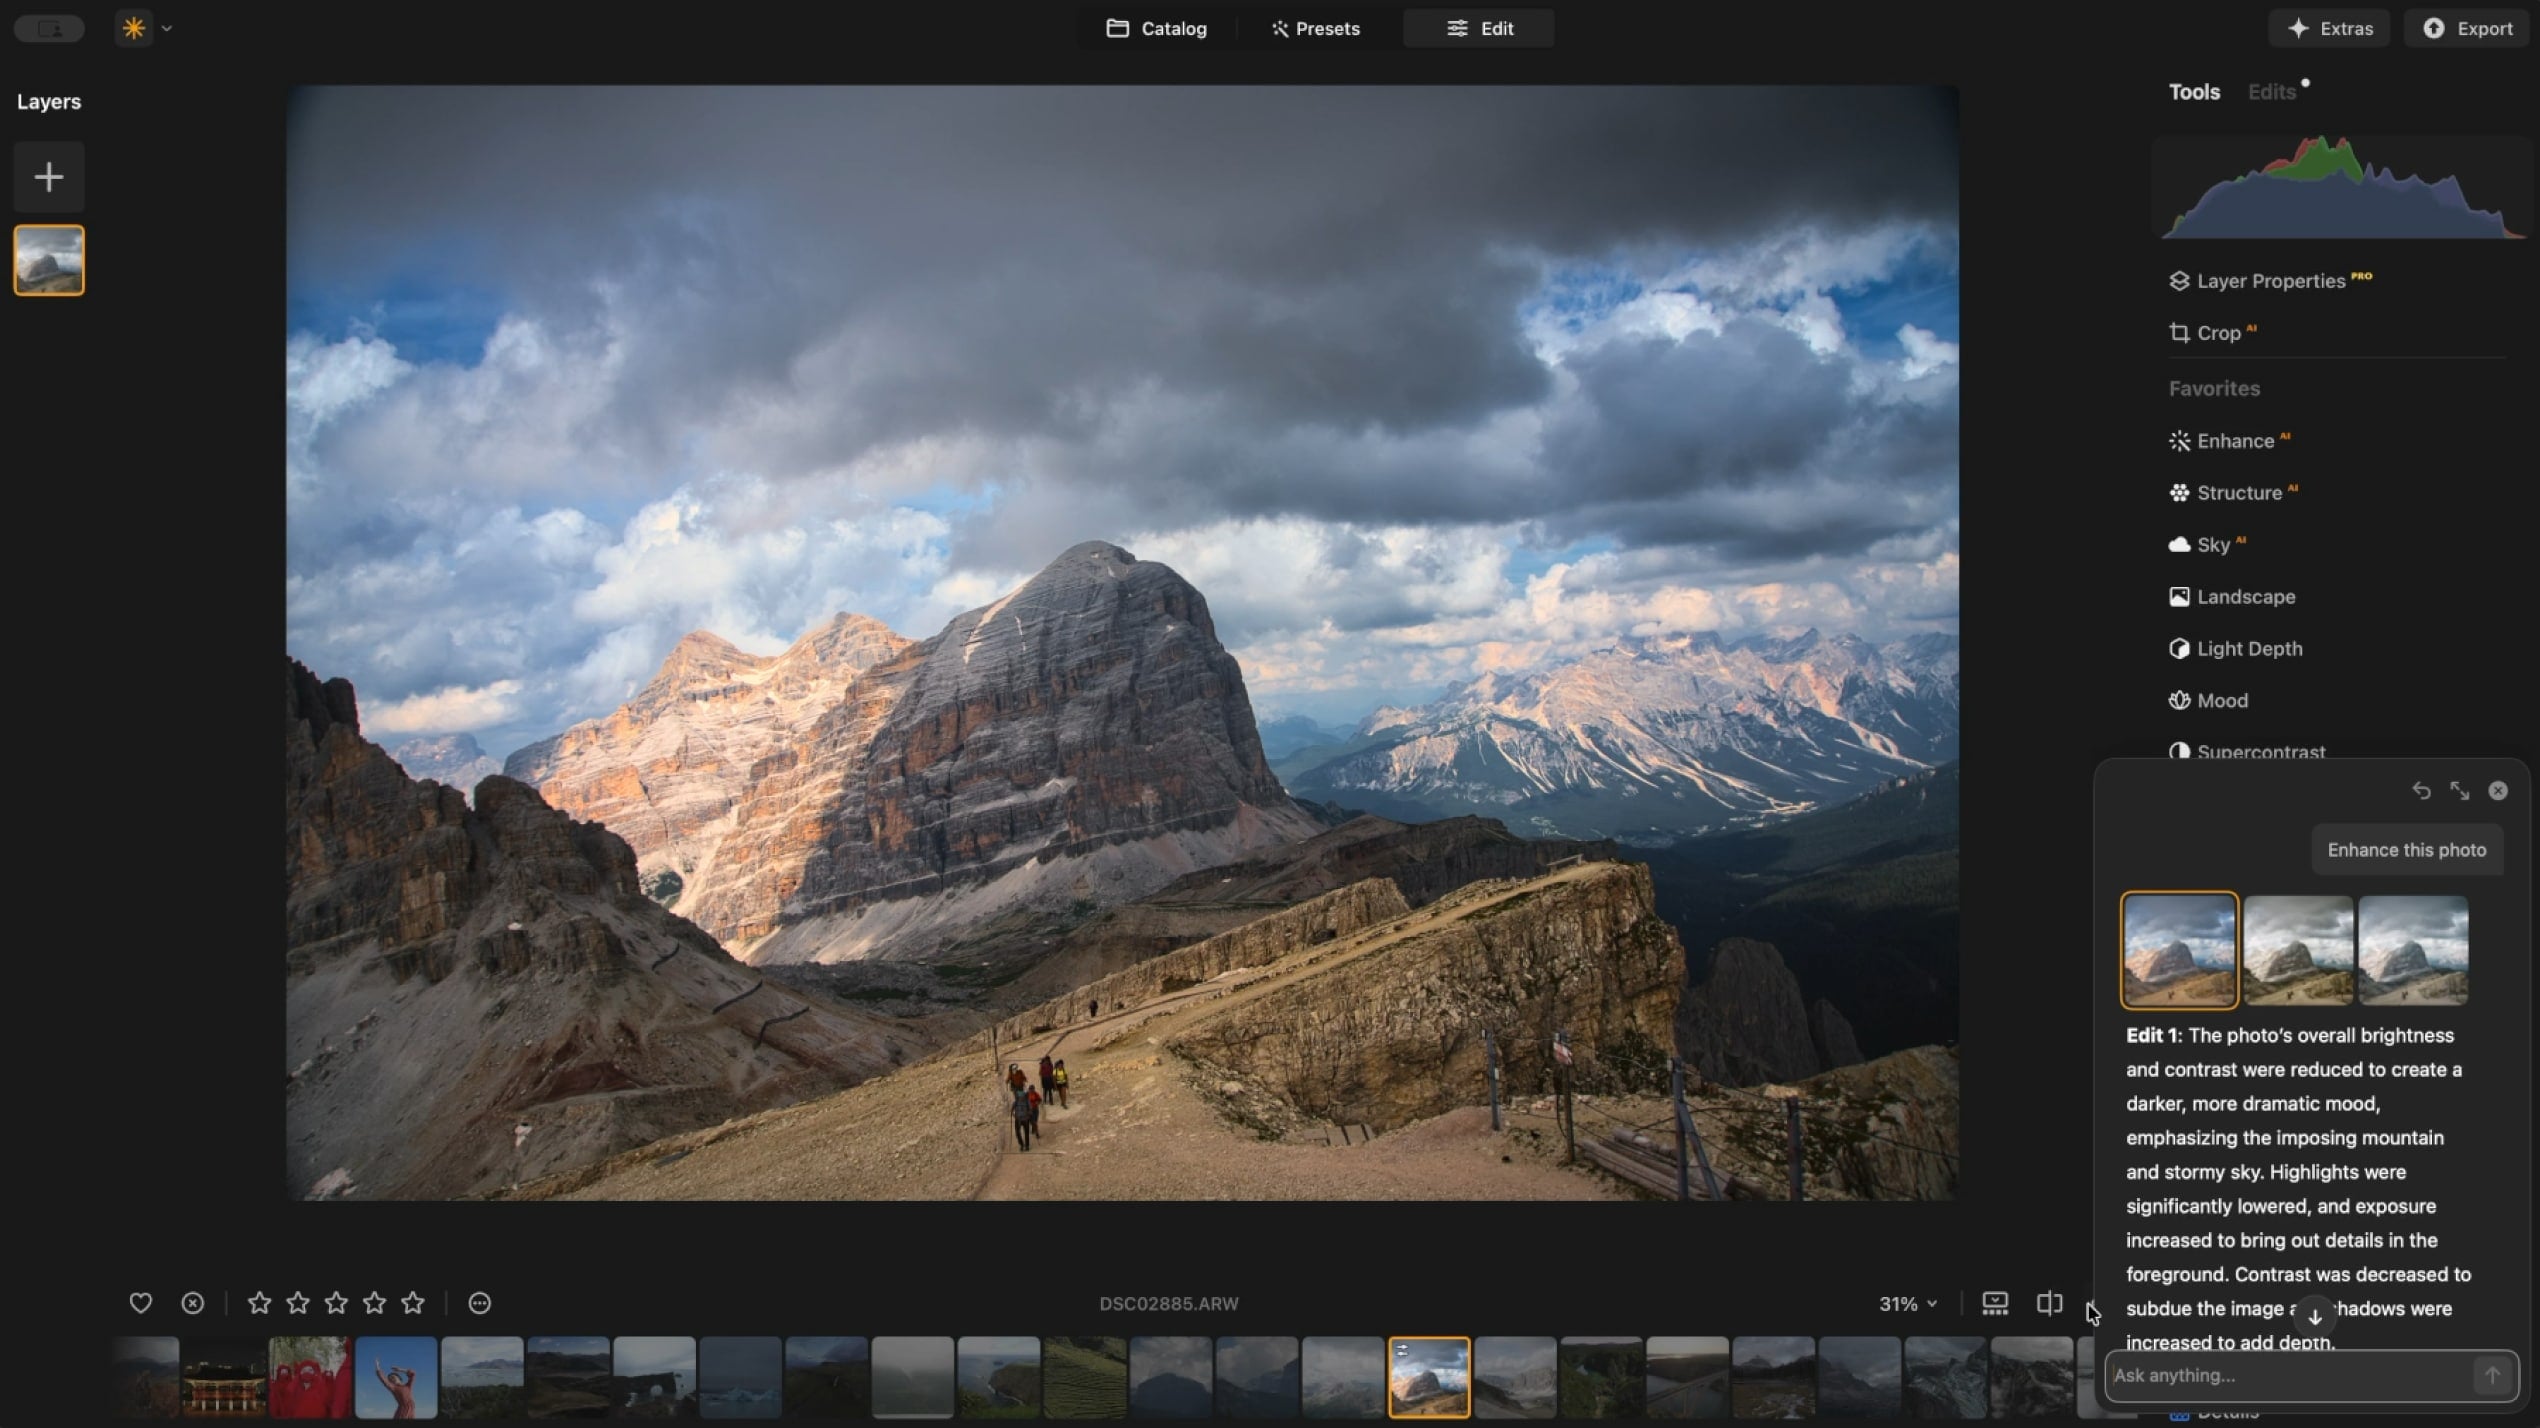Screen dimensions: 2540x1428
Task: Select the first AI edit variant thumbnail
Action: [2179, 950]
